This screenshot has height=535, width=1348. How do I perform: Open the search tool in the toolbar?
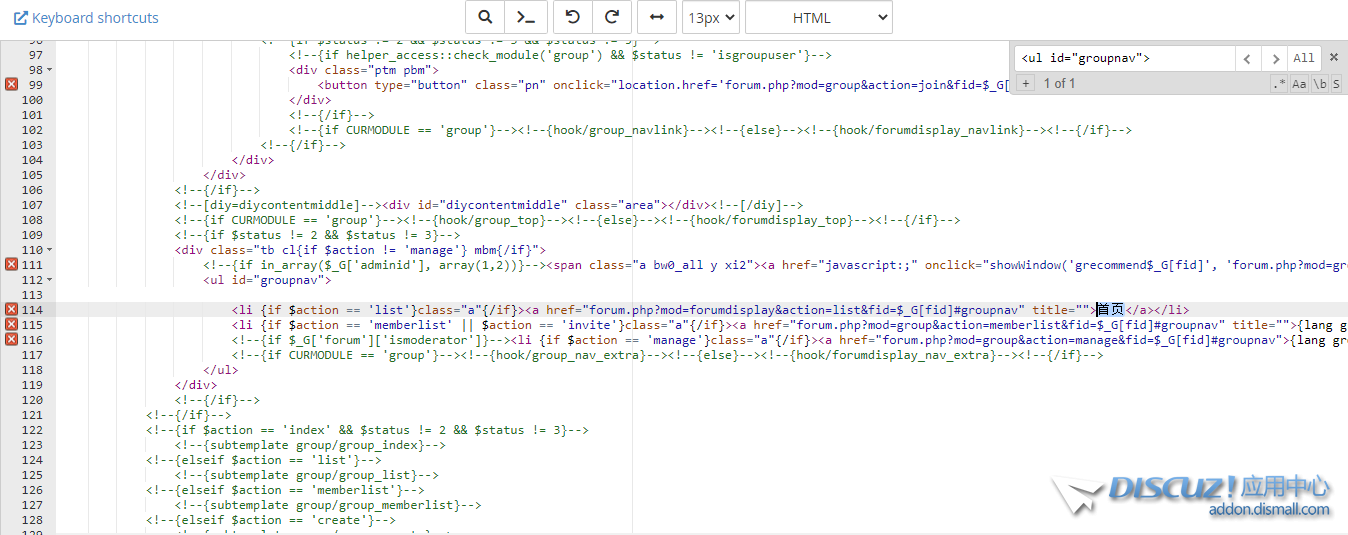click(x=485, y=18)
